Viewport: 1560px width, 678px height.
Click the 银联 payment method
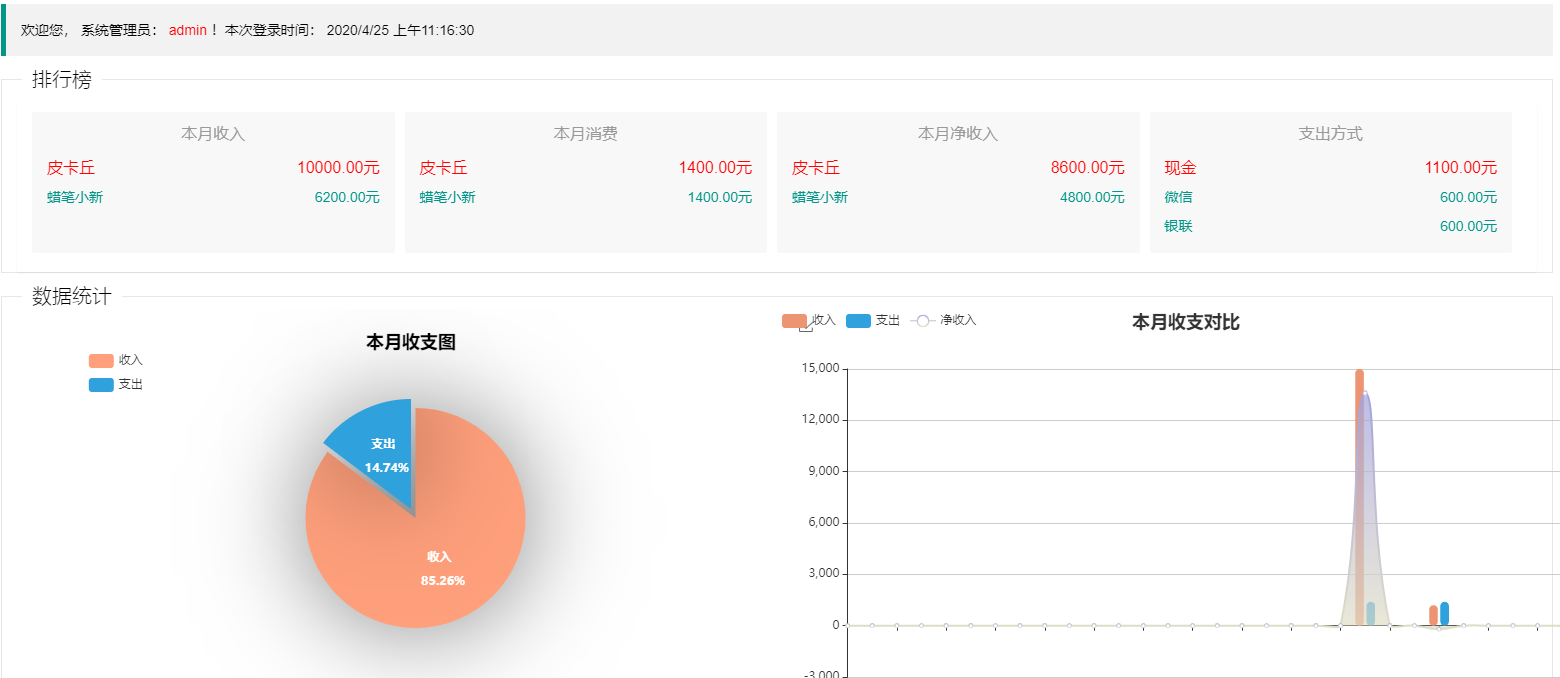(1178, 227)
